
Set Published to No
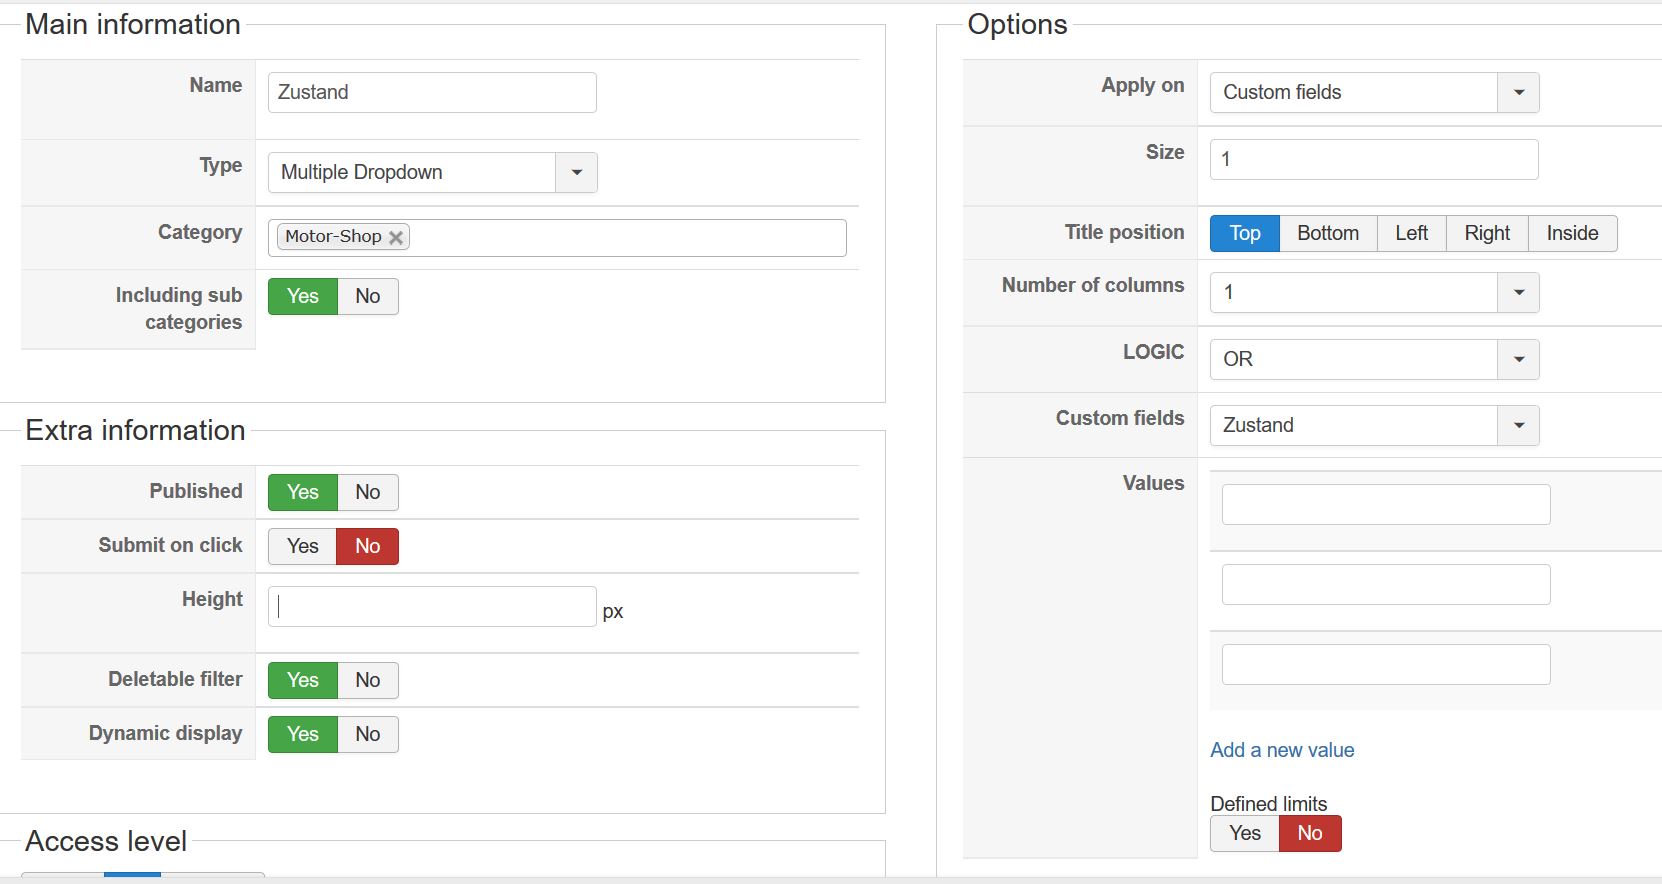coord(368,492)
